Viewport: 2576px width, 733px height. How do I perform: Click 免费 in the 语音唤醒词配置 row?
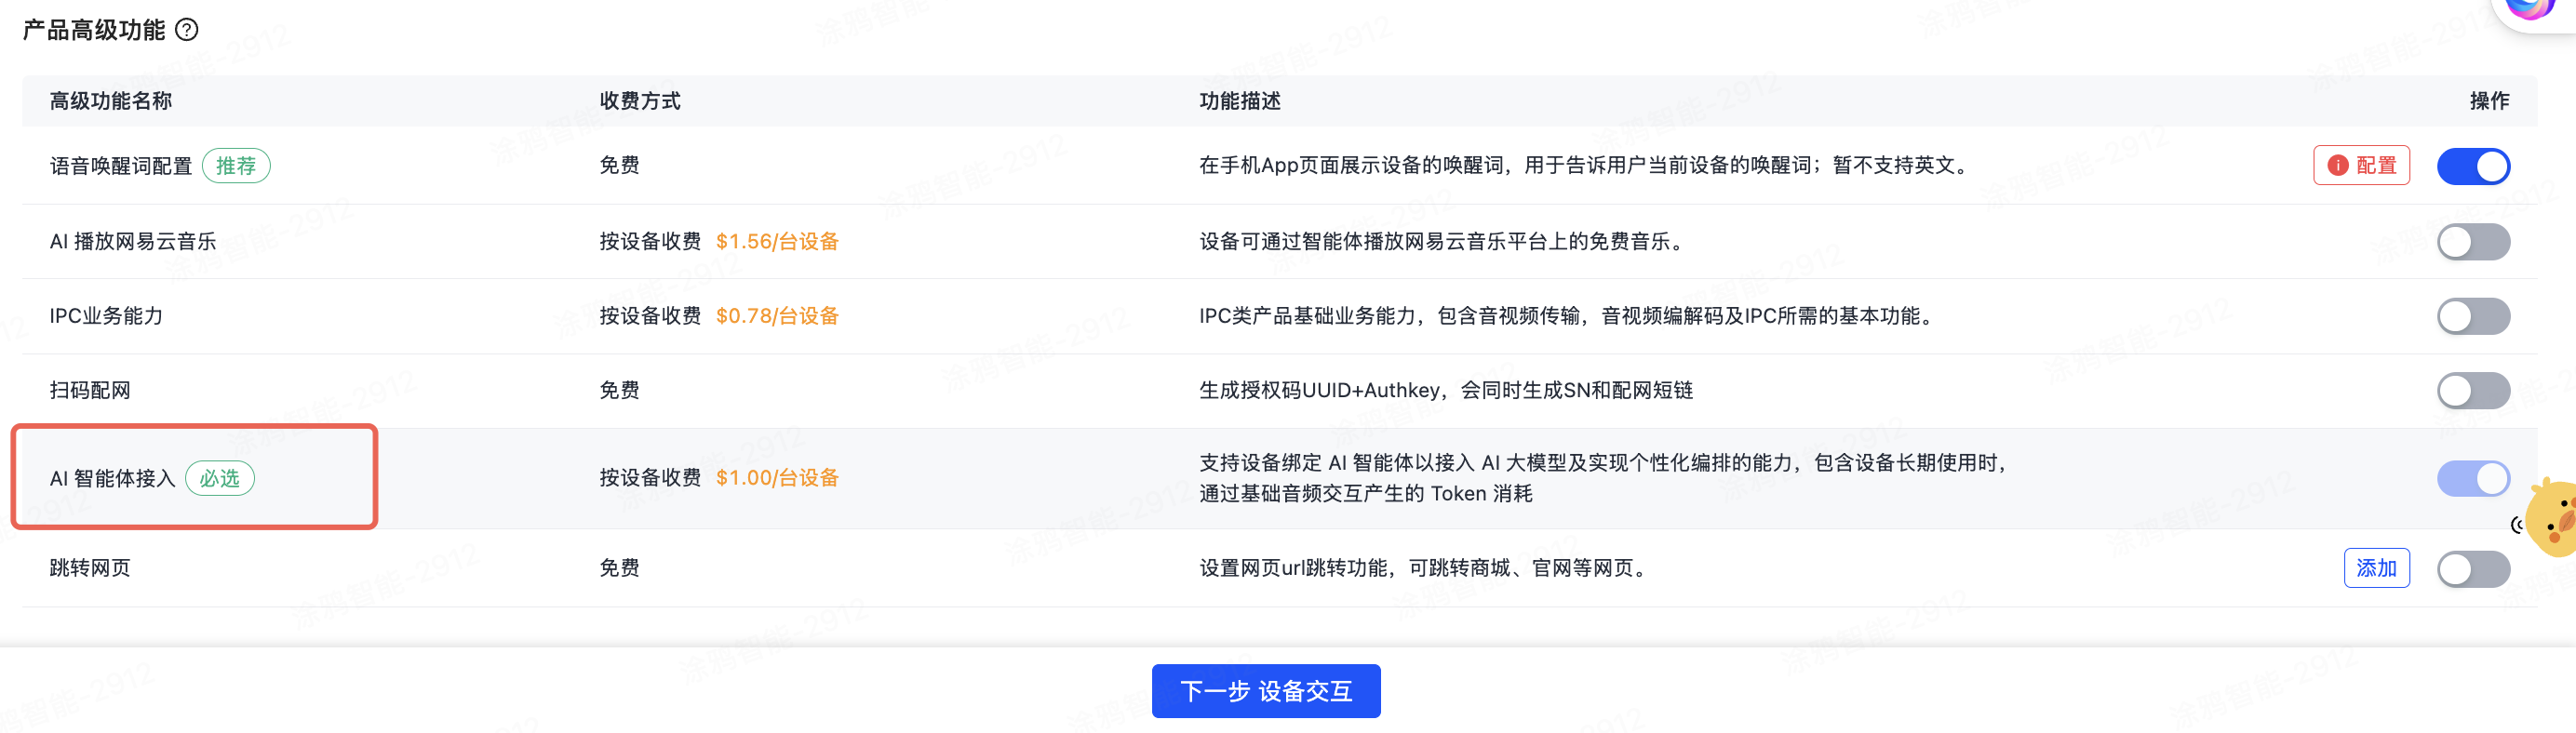[x=619, y=166]
